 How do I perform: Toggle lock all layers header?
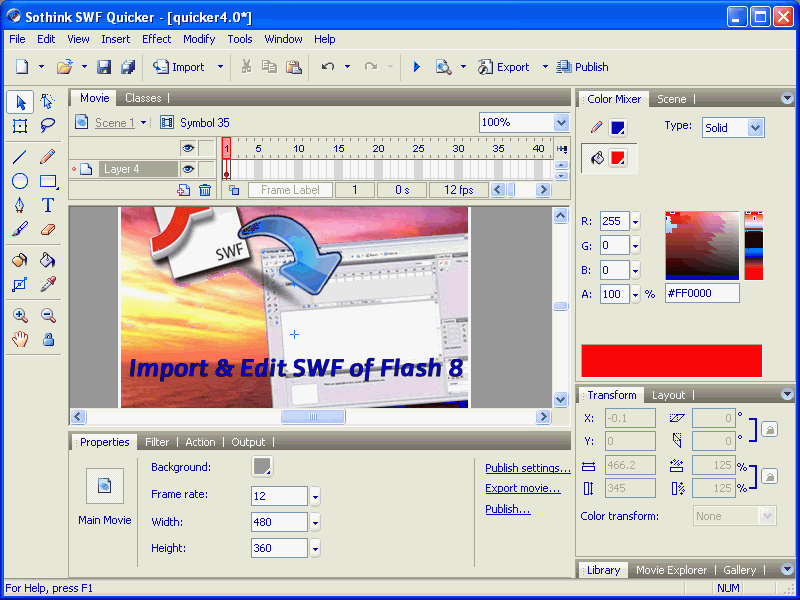point(207,148)
